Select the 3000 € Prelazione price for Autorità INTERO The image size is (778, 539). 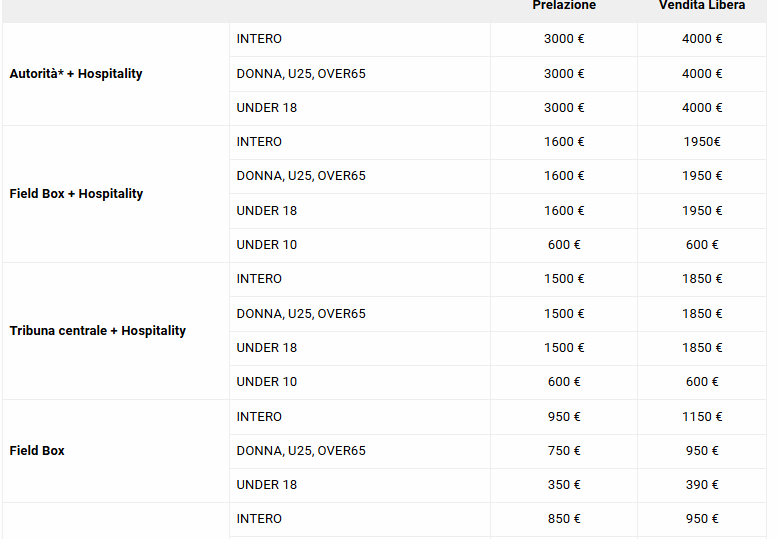point(564,39)
